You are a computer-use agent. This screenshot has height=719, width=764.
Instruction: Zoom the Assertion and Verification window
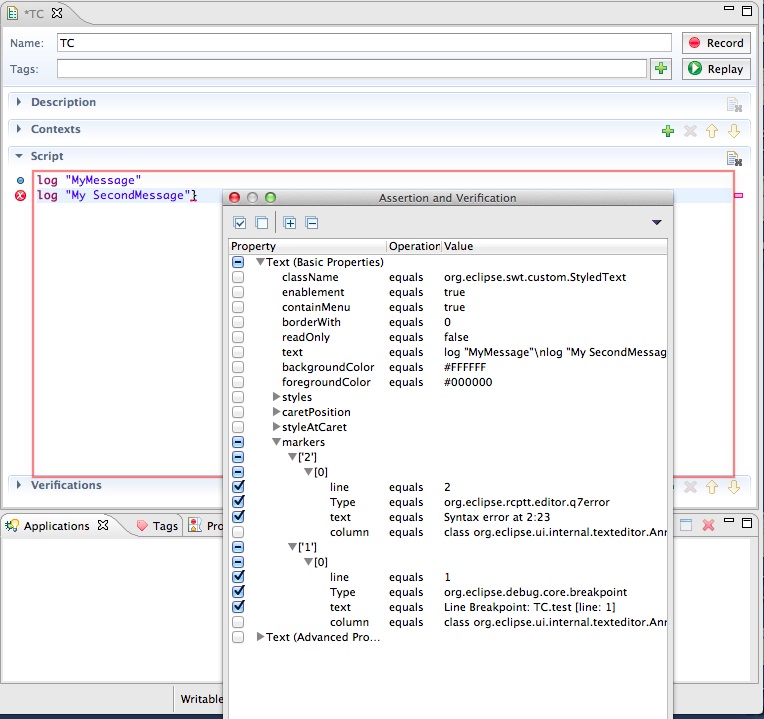click(x=270, y=197)
